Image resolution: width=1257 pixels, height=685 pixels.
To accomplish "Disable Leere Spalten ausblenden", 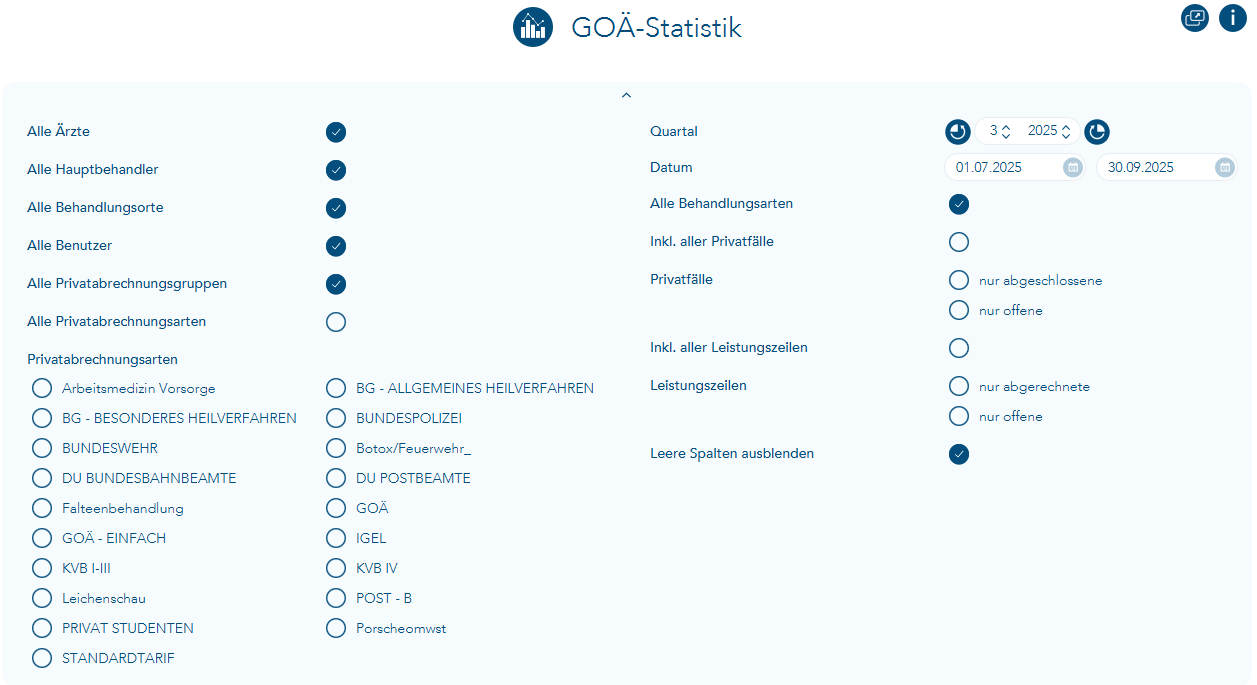I will [959, 454].
